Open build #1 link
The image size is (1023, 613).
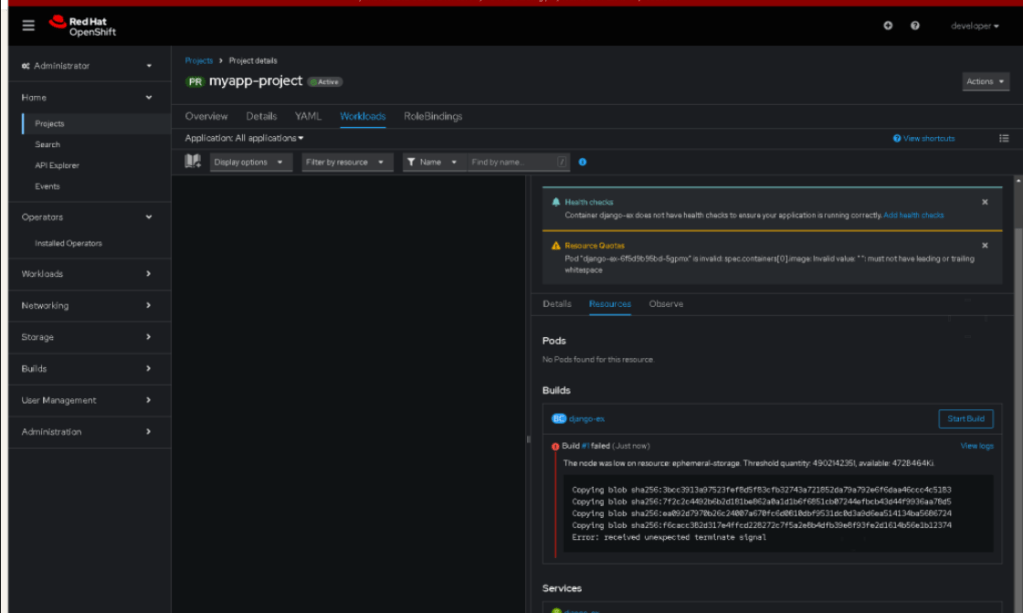(585, 446)
